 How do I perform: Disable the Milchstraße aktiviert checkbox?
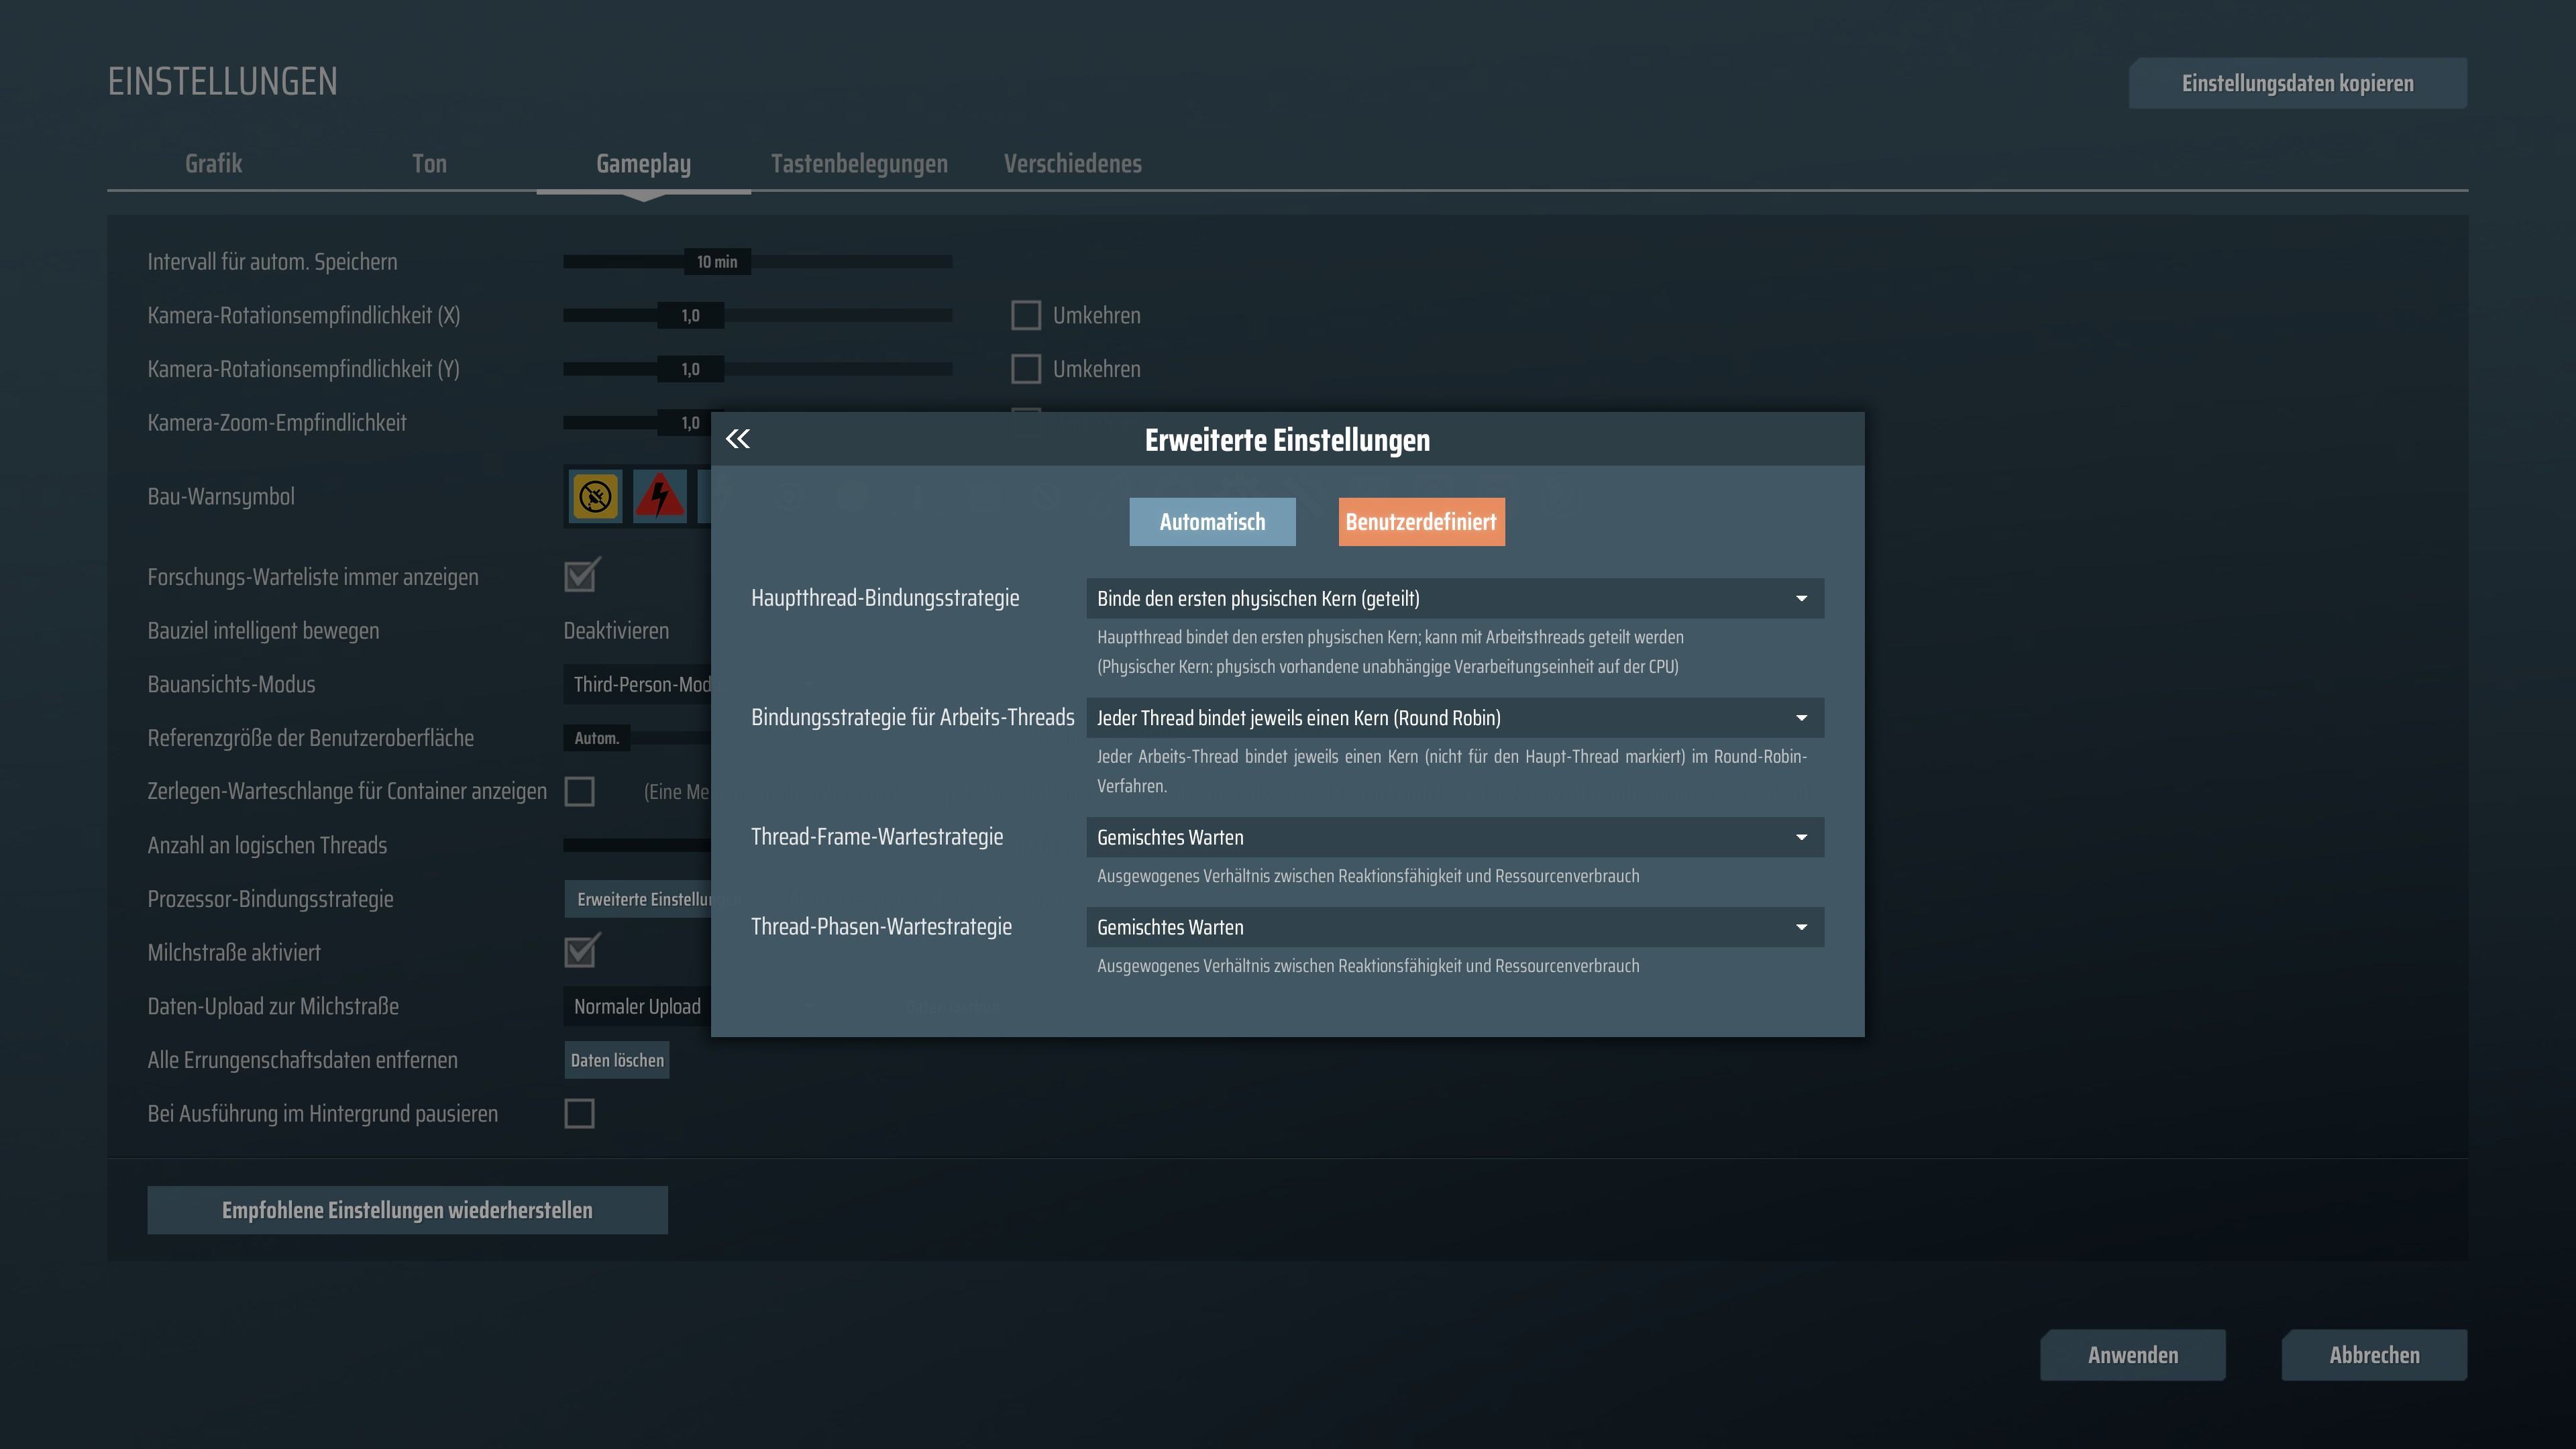click(x=580, y=952)
